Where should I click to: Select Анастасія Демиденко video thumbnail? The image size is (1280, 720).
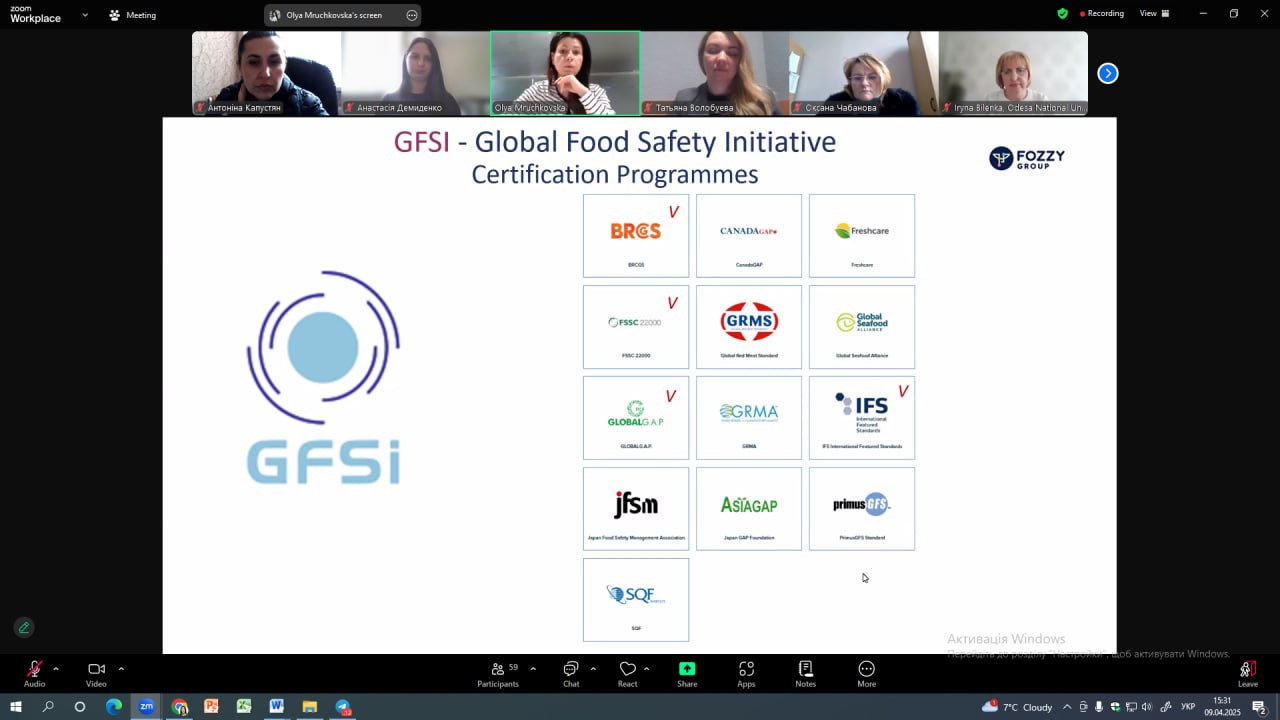click(415, 73)
